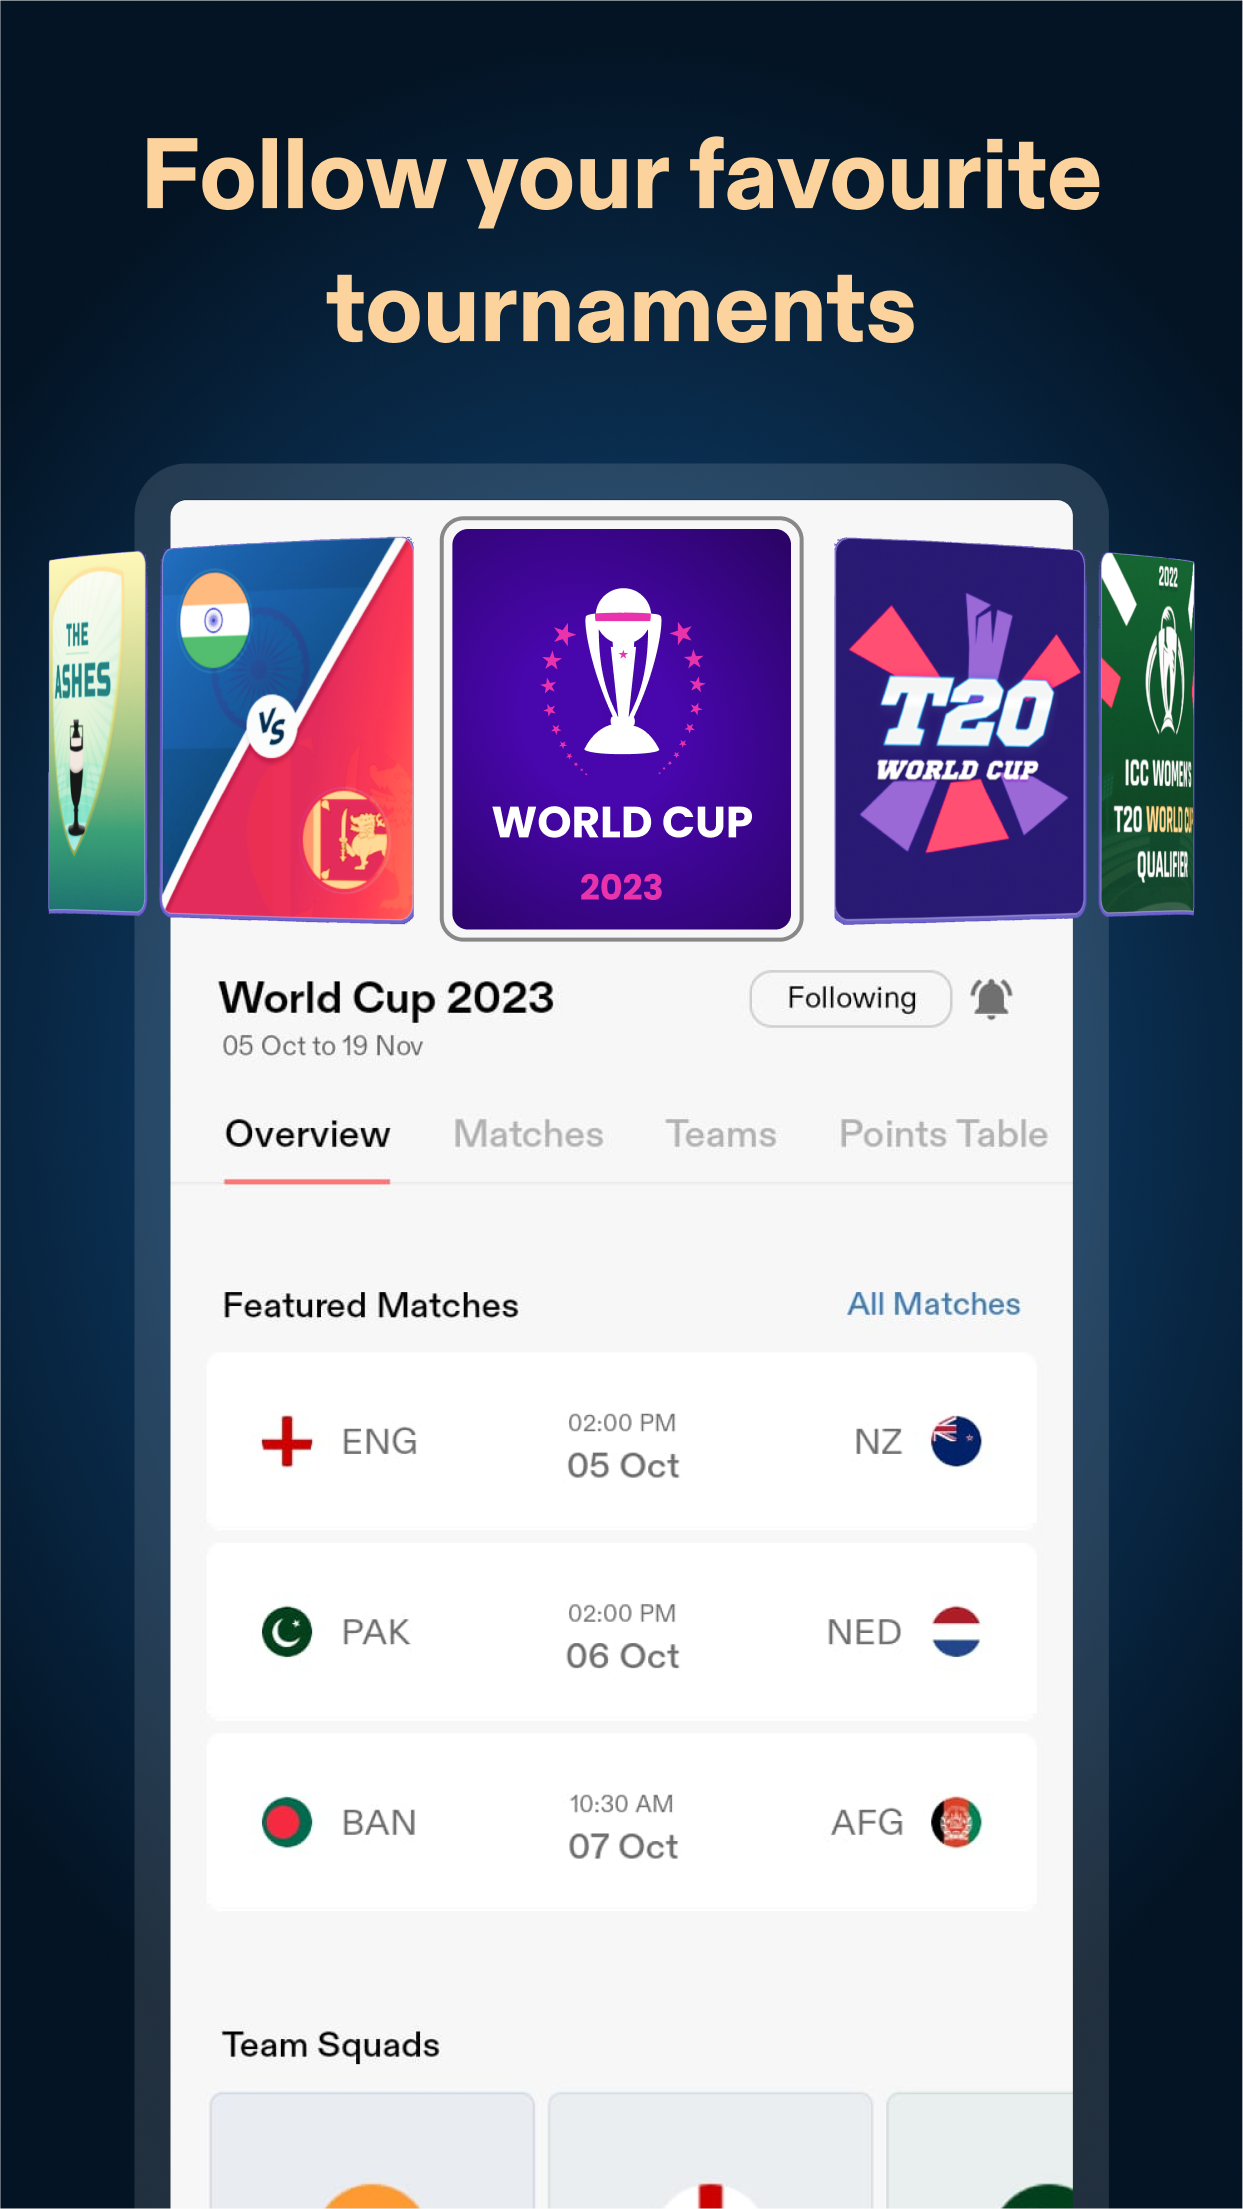Select the World Cup 2023 tournament card
Image resolution: width=1243 pixels, height=2209 pixels.
tap(622, 729)
